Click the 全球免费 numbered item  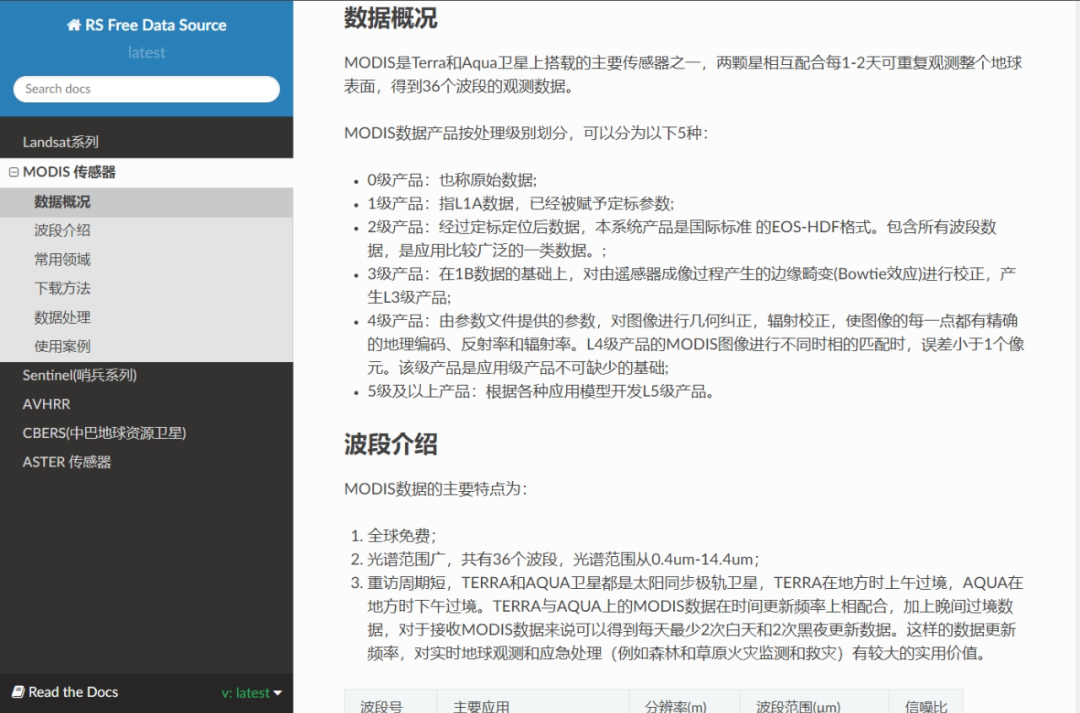[402, 535]
